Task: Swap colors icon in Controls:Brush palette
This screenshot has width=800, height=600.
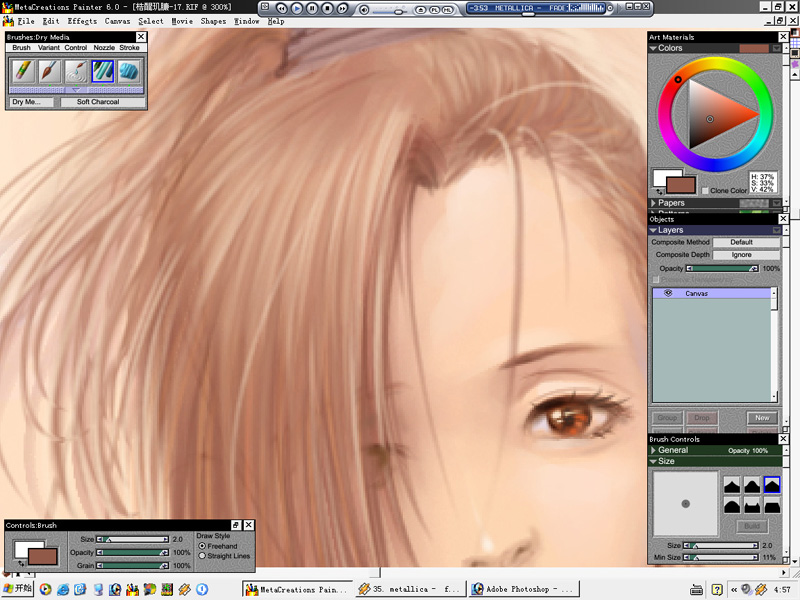Action: click(x=21, y=563)
